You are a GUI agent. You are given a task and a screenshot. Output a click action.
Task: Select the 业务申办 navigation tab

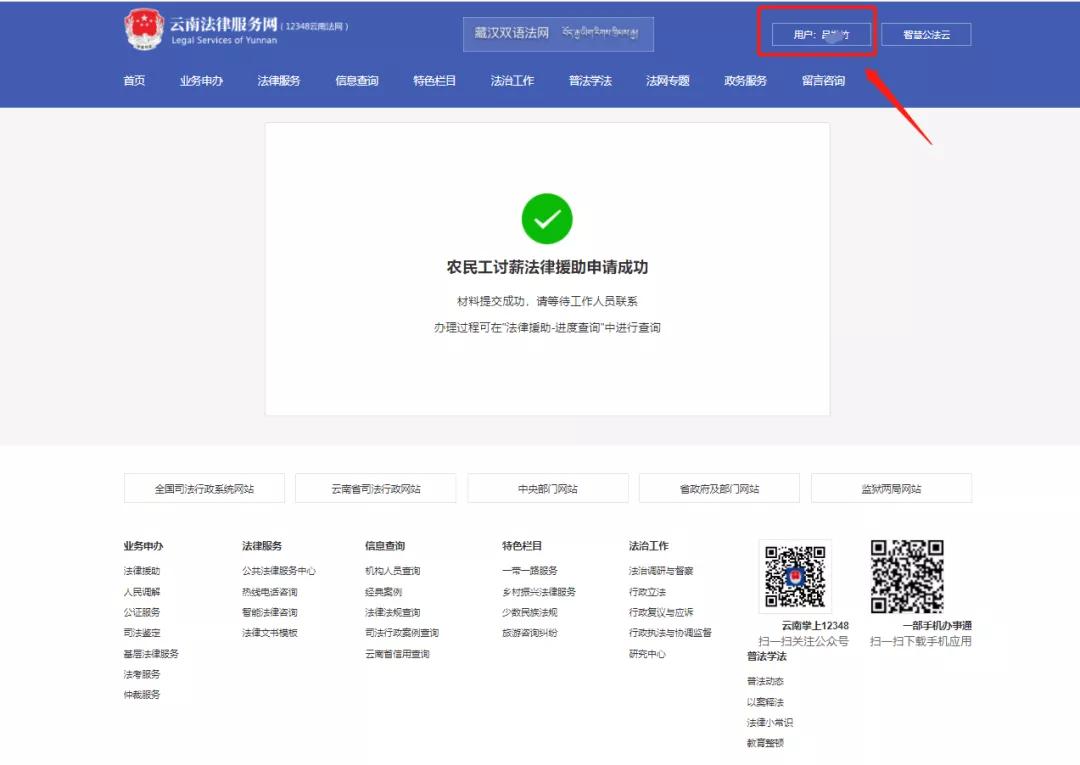tap(202, 81)
